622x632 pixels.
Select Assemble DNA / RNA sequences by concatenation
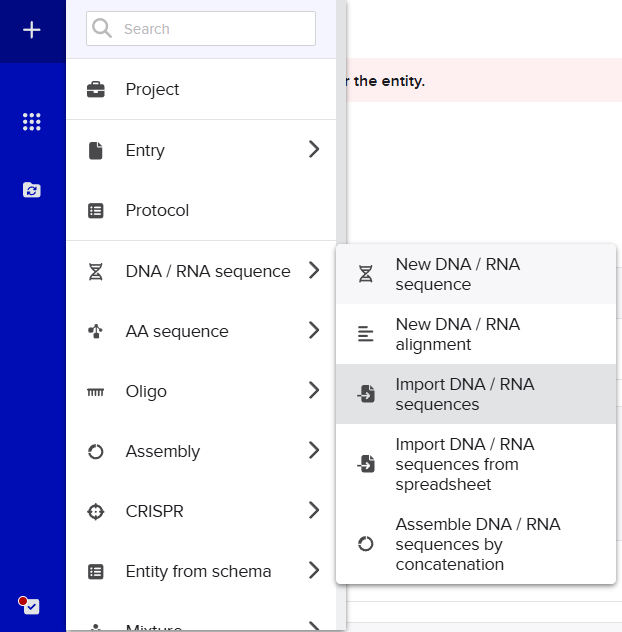click(476, 544)
